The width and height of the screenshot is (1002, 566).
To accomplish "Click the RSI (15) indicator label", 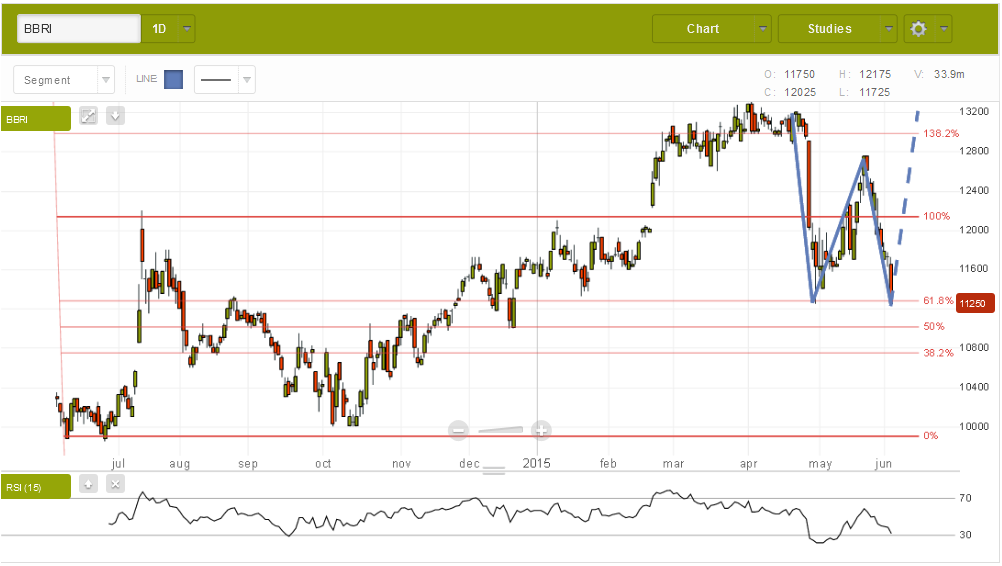I will point(35,487).
